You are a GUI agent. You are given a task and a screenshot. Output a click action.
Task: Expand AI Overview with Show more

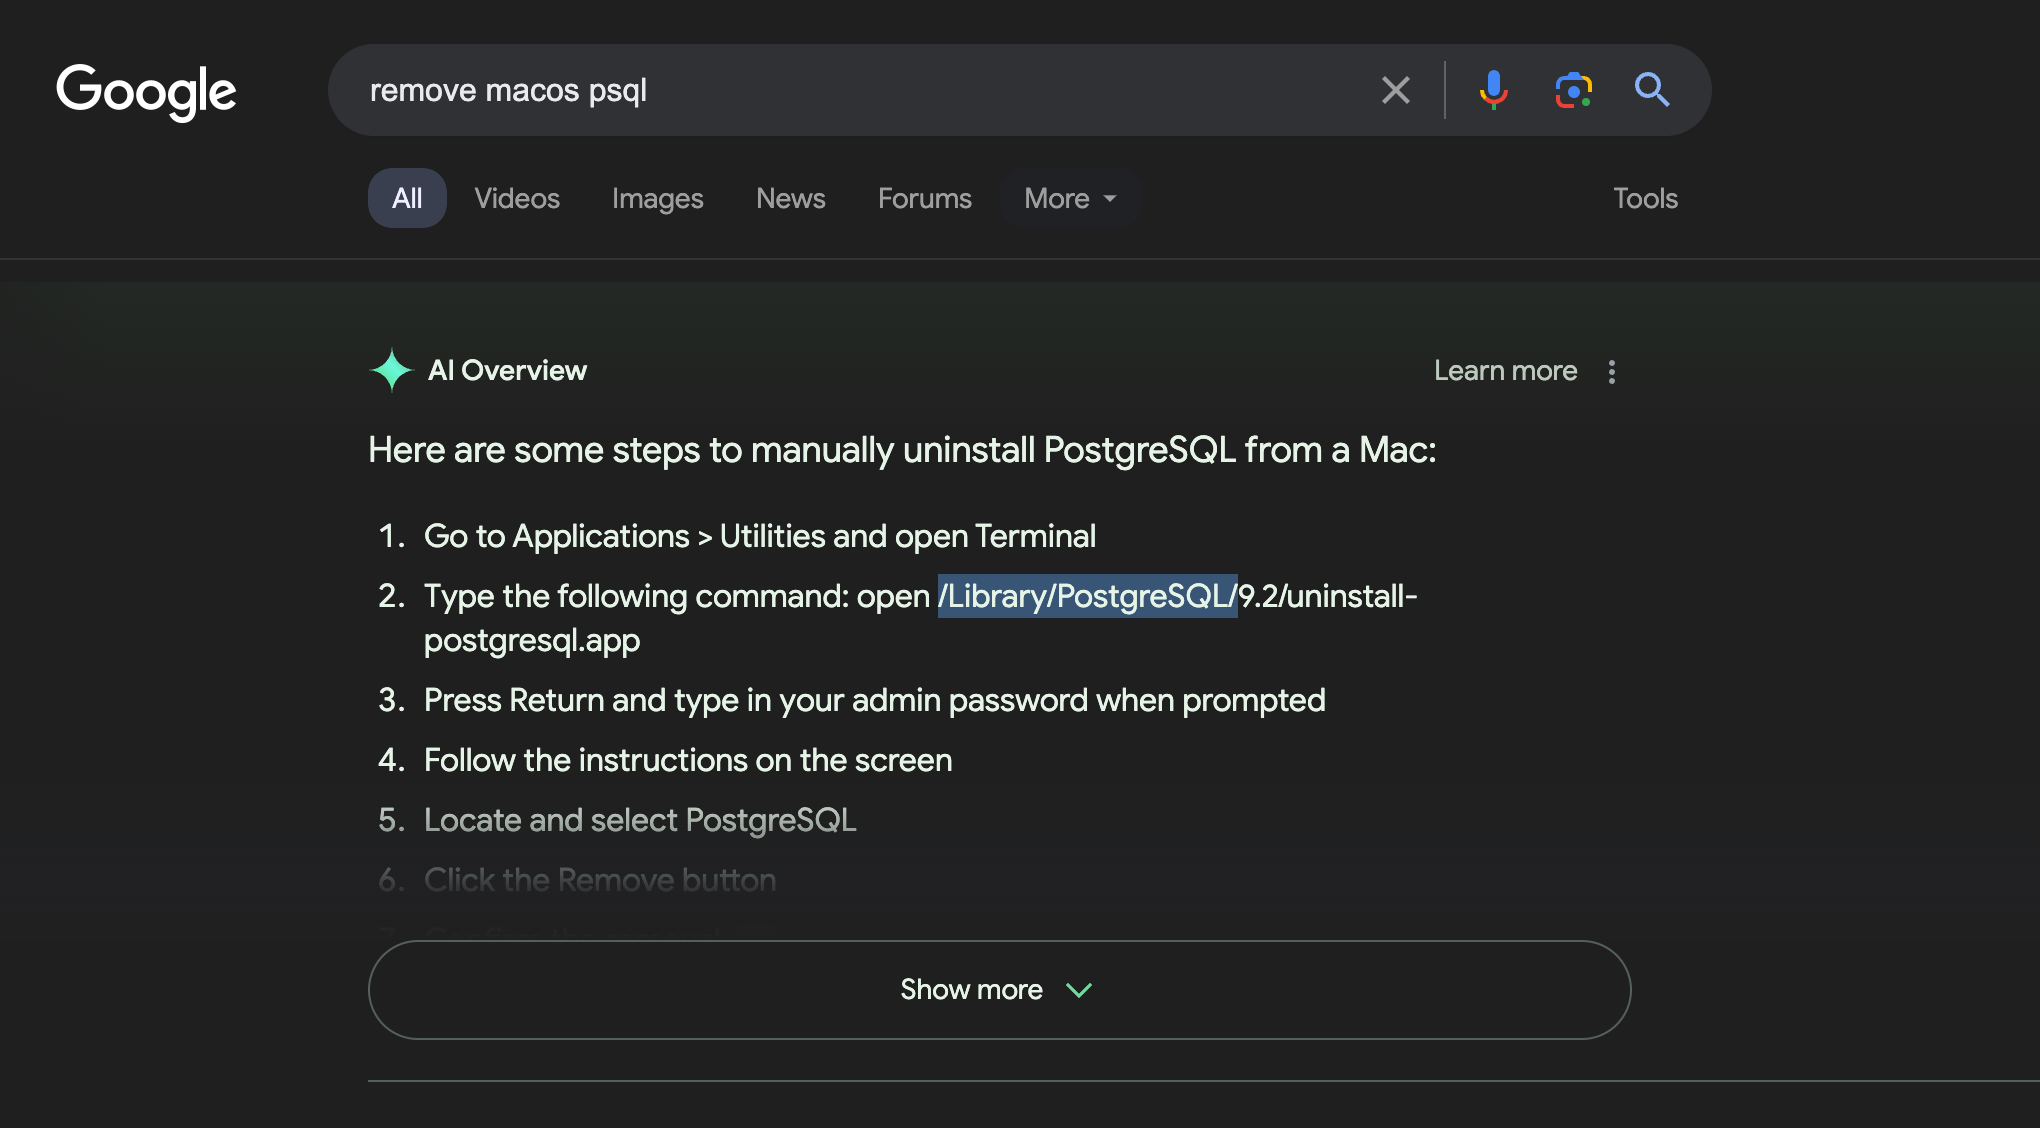(970, 990)
